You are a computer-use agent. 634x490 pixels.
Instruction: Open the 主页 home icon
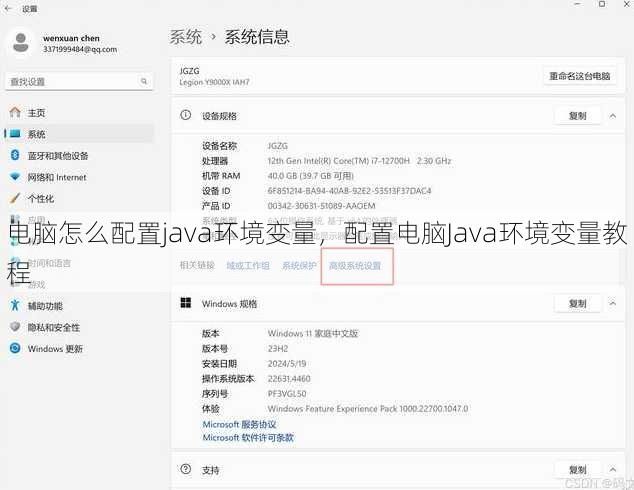[15, 112]
